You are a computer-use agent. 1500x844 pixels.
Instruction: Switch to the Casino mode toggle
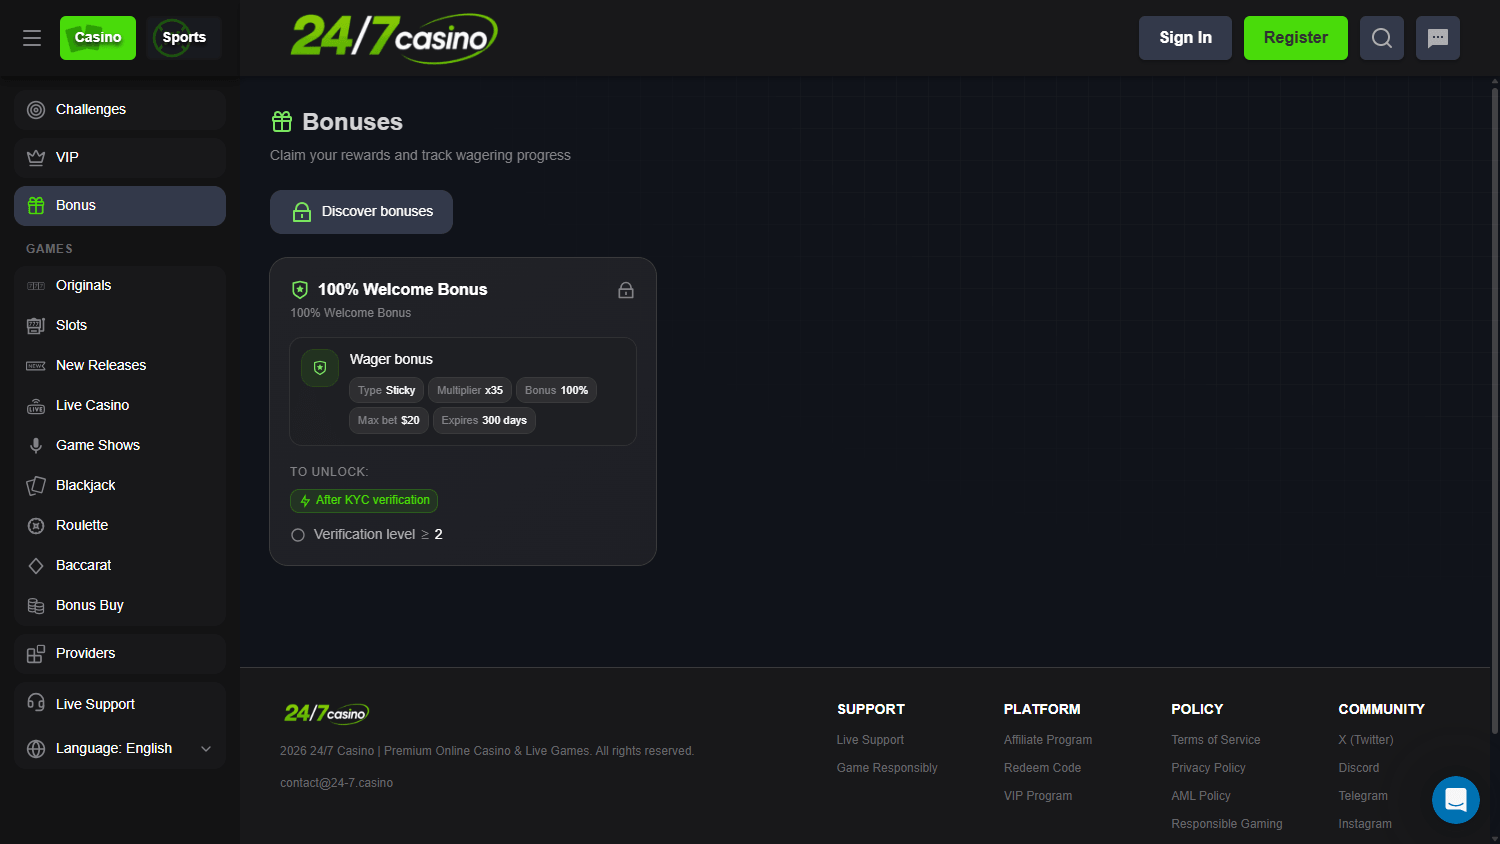(x=98, y=38)
